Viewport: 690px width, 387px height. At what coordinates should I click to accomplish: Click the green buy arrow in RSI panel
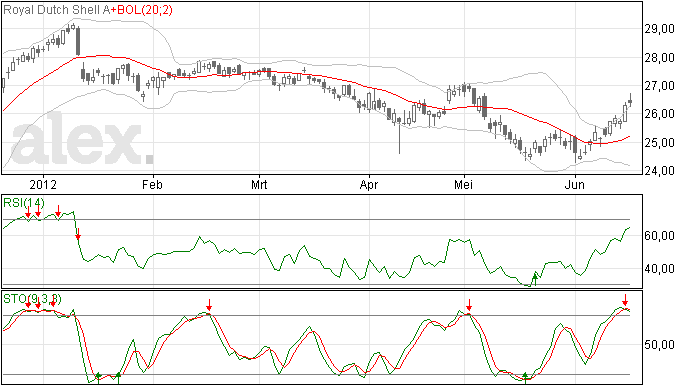tap(535, 279)
